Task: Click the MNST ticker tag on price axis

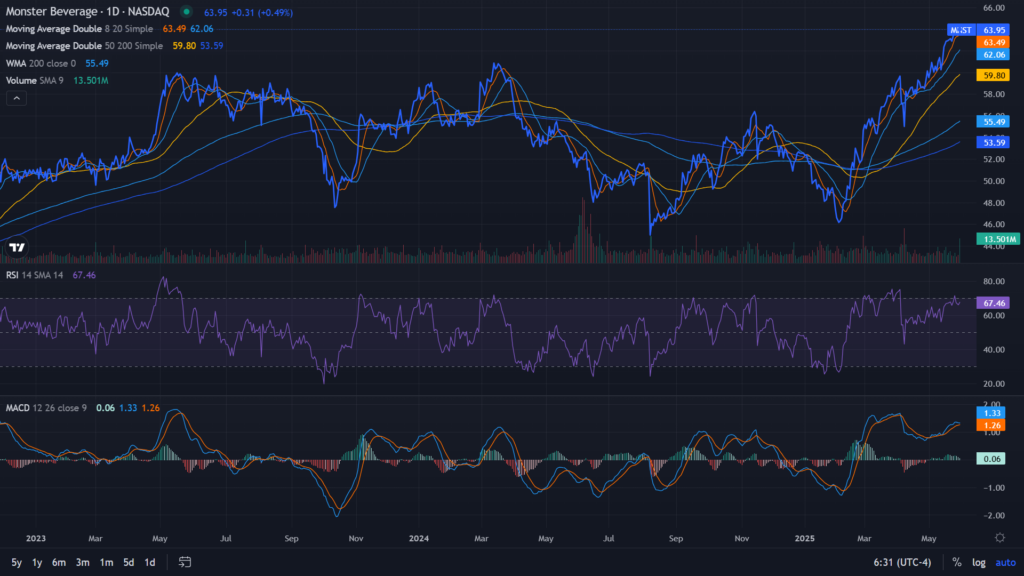Action: (x=961, y=30)
